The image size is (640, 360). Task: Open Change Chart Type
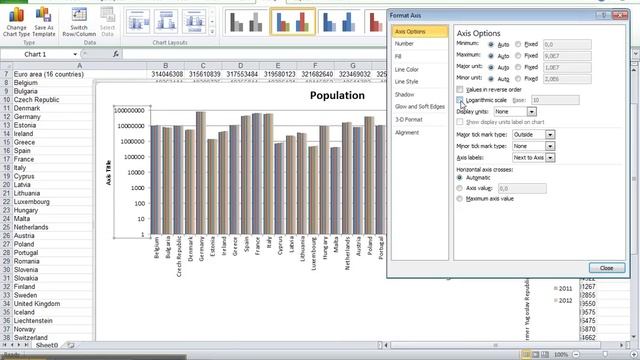tap(16, 23)
